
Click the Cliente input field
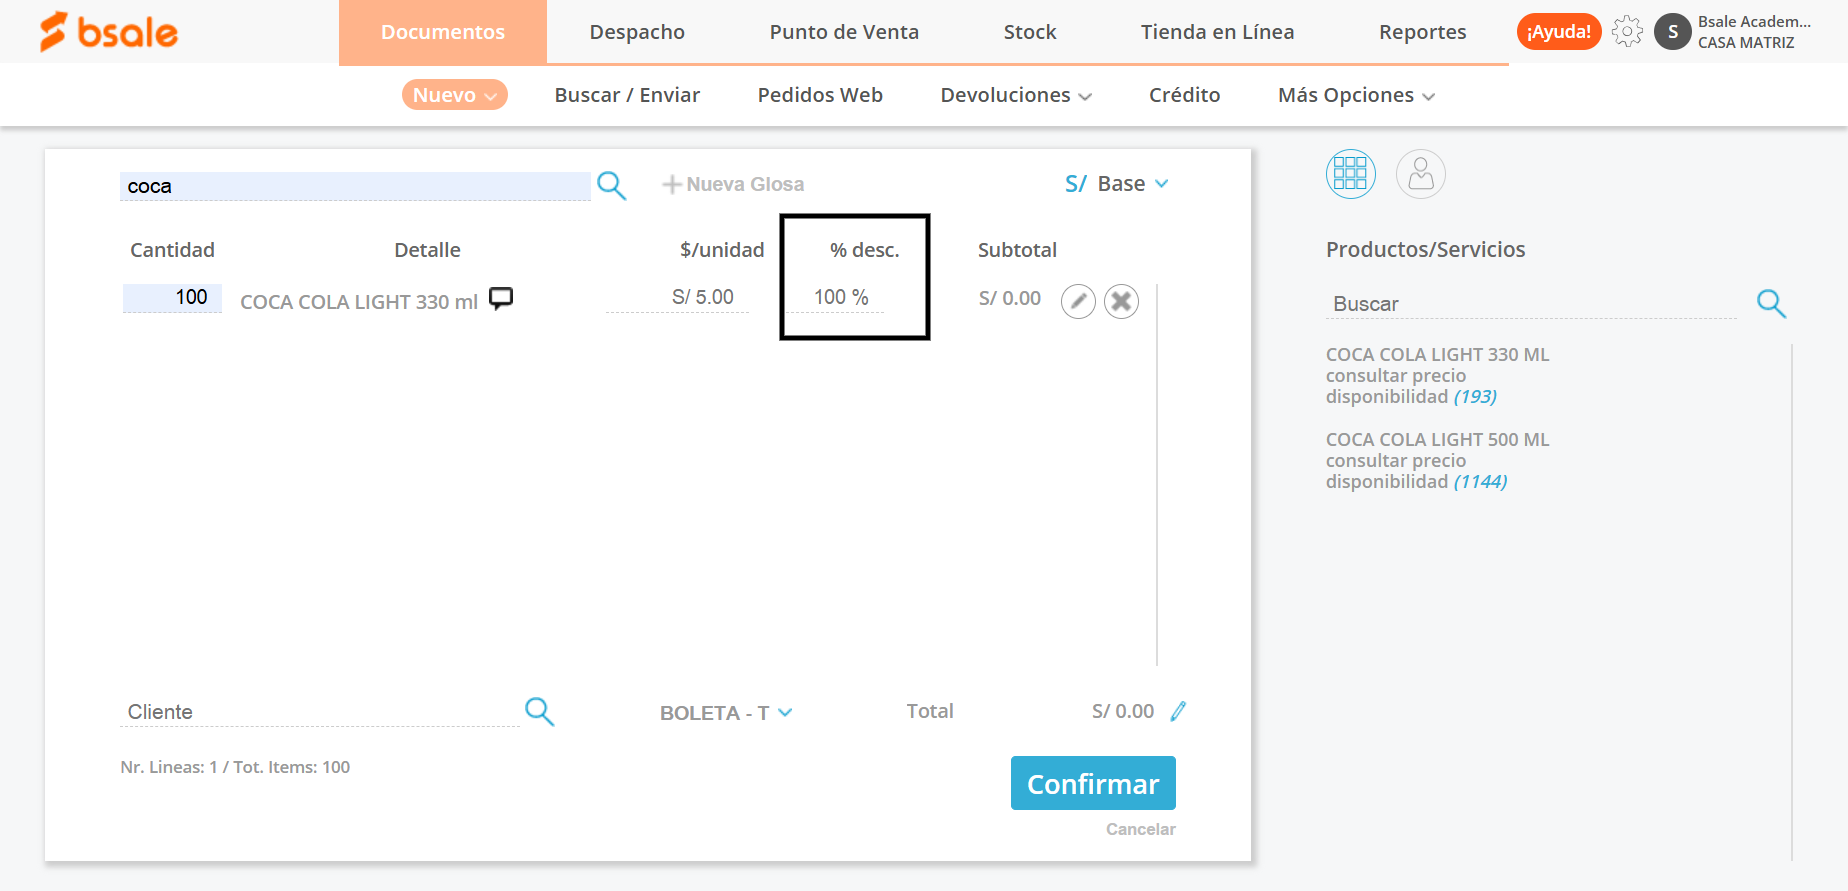point(319,712)
